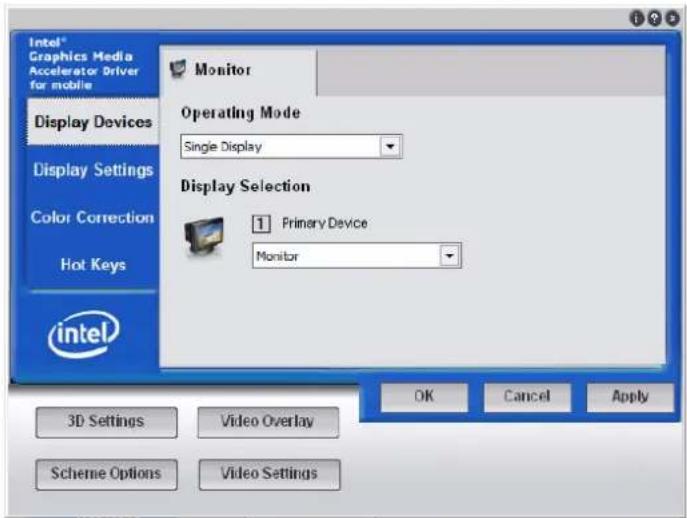Viewport: 687px width, 518px height.
Task: Open Video Settings
Action: click(269, 474)
